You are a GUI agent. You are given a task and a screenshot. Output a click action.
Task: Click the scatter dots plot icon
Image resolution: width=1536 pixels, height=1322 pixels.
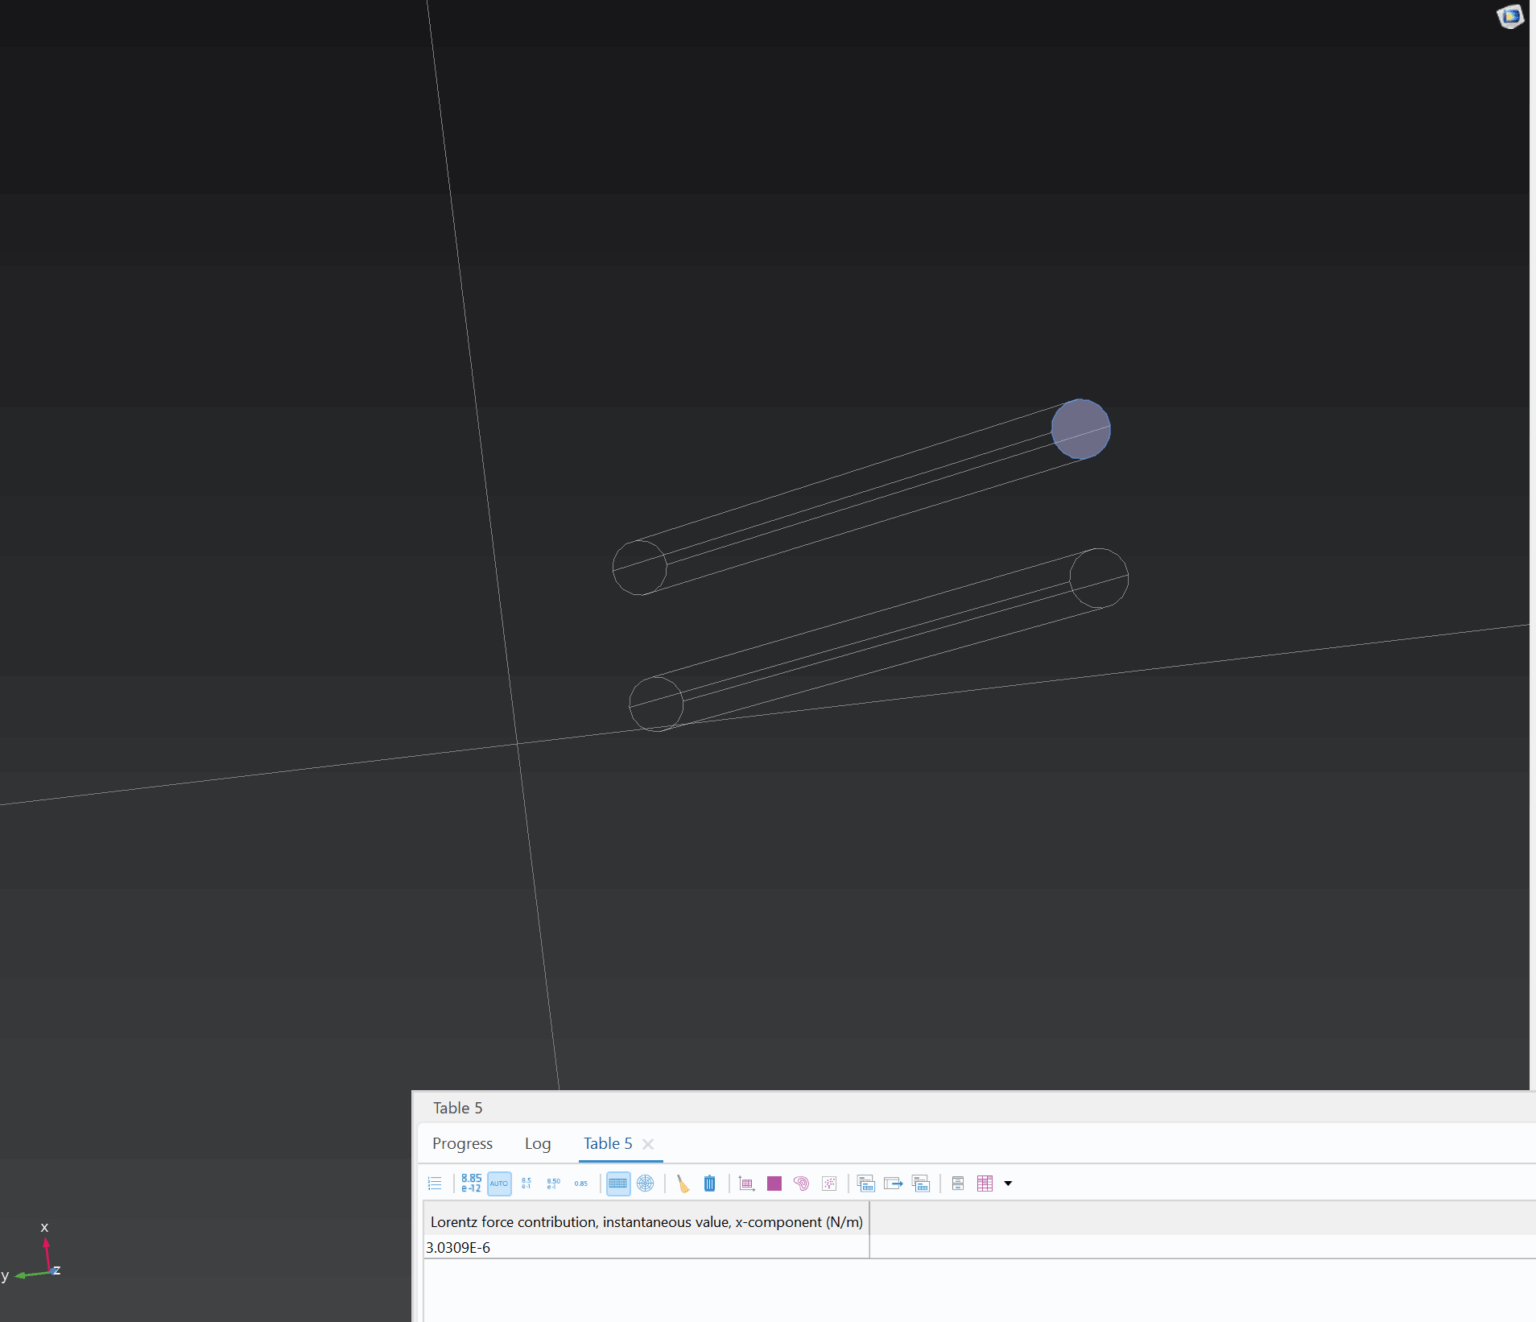(x=829, y=1183)
